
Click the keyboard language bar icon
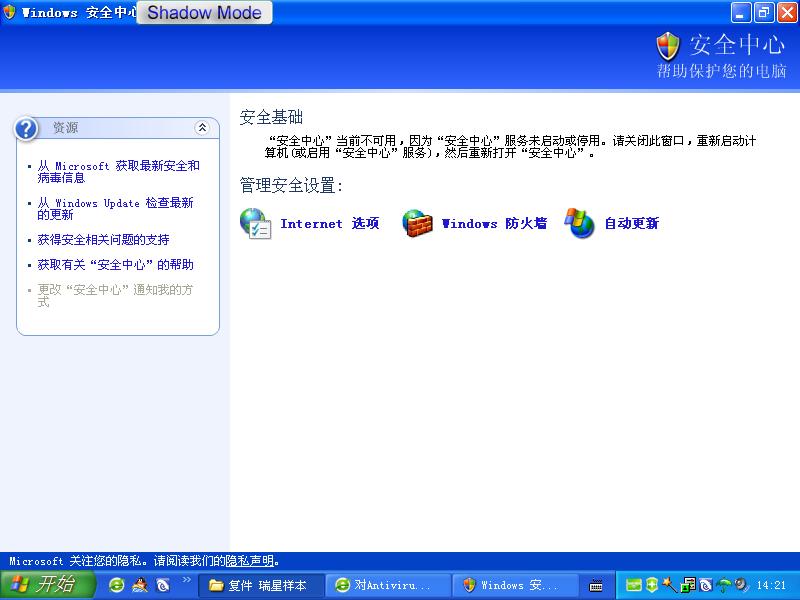click(596, 585)
